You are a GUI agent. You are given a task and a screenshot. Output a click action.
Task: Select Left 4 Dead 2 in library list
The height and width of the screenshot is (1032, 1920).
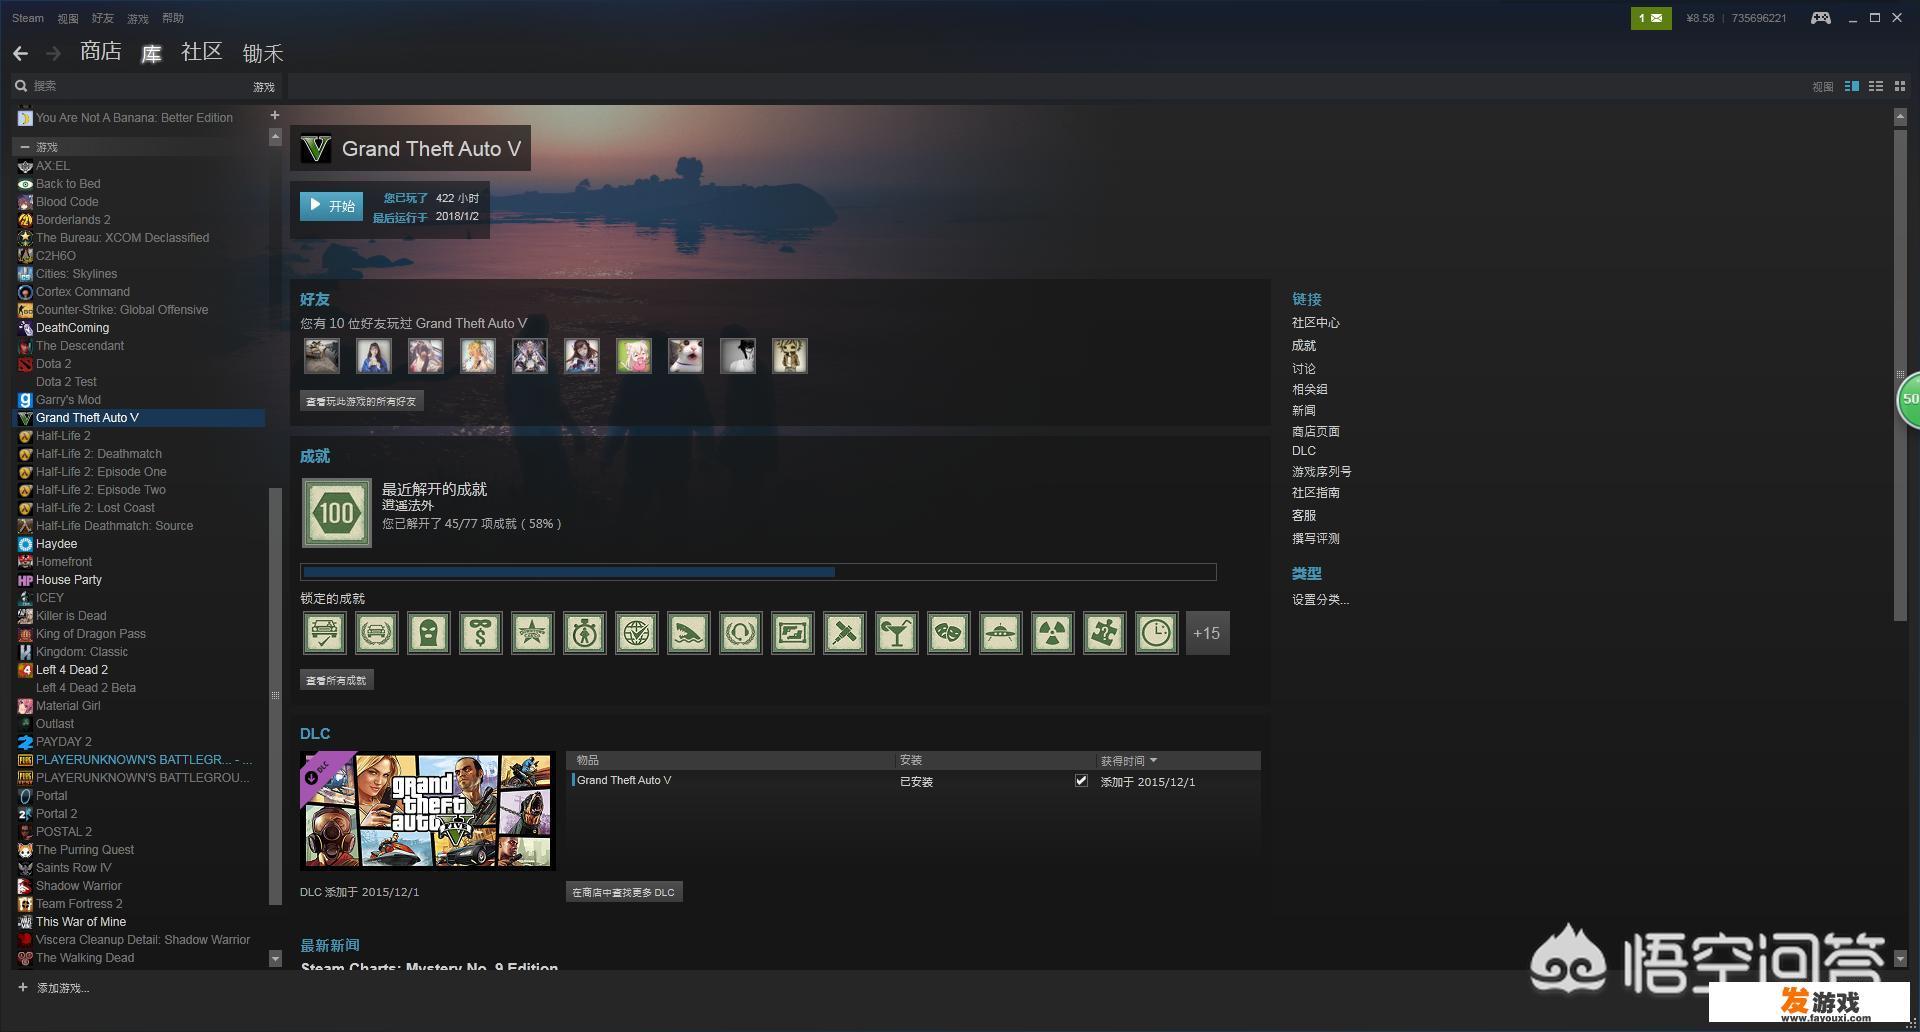pos(72,670)
